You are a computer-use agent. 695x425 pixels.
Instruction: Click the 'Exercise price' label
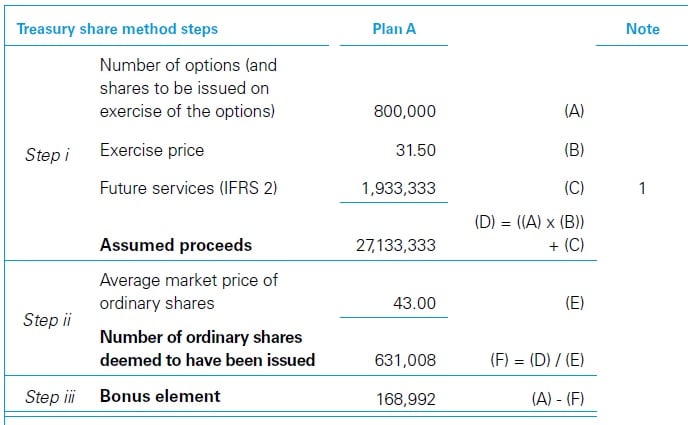click(x=152, y=150)
